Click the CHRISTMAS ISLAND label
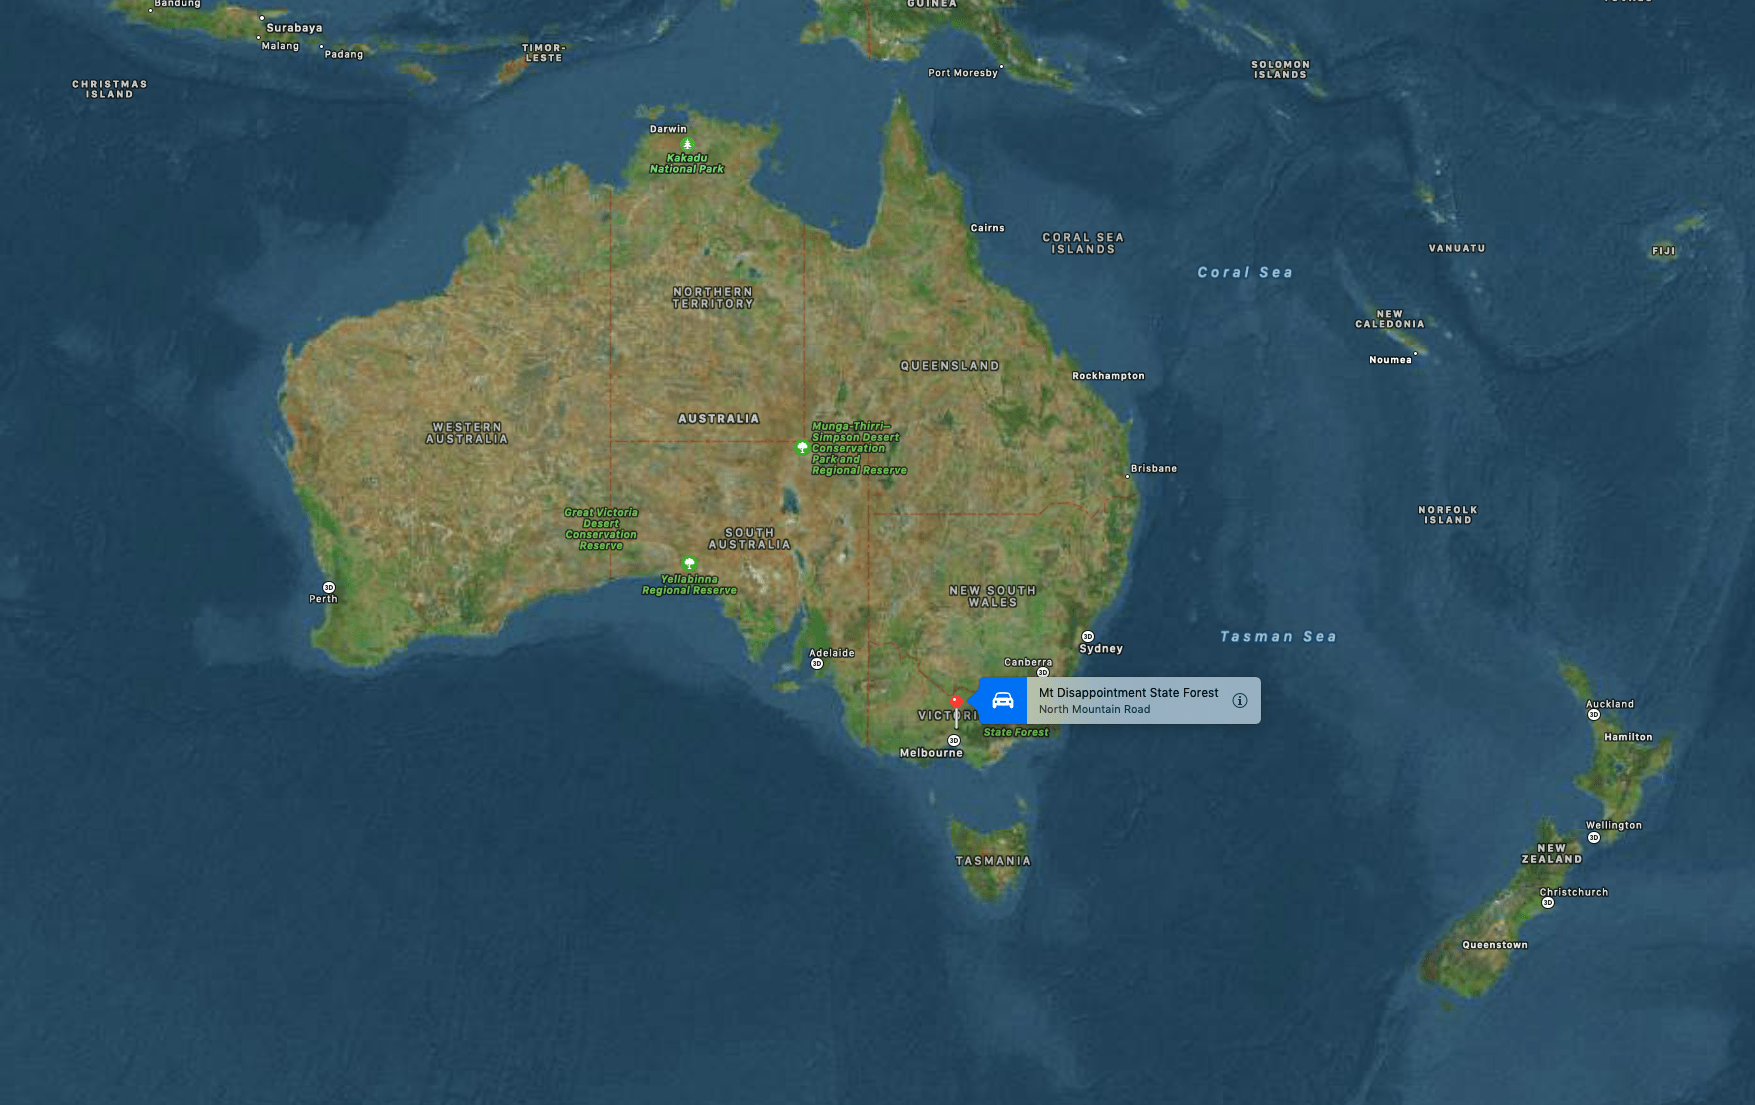The image size is (1755, 1105). click(110, 89)
